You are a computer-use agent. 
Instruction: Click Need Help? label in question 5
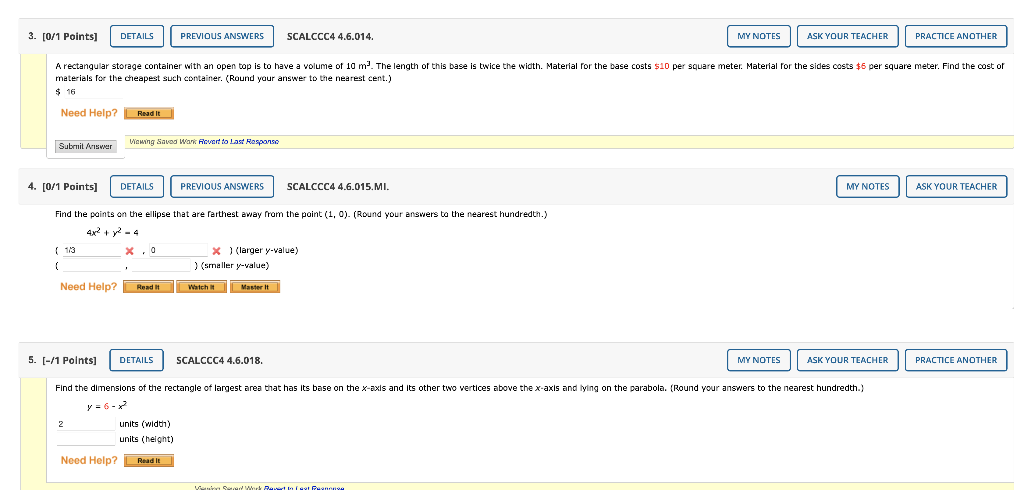[89, 461]
